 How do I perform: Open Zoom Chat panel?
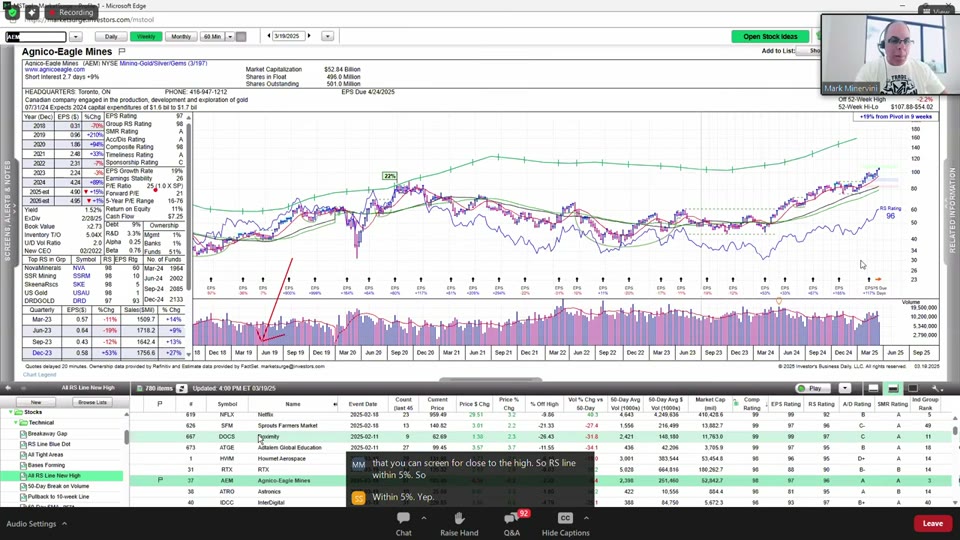point(403,524)
